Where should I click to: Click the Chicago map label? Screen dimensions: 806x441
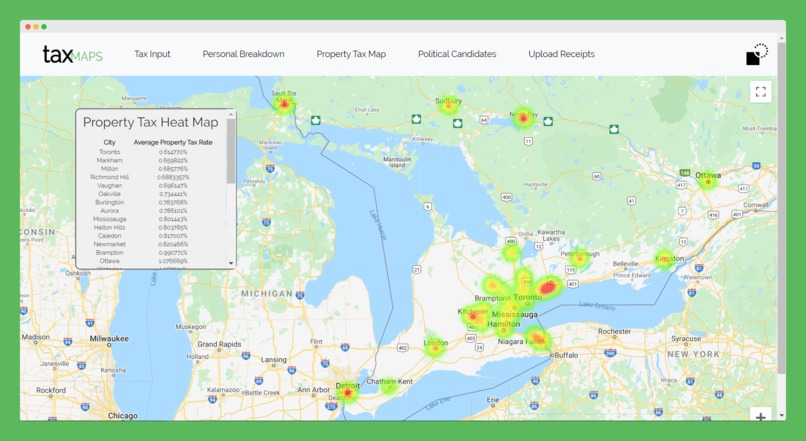click(x=122, y=415)
